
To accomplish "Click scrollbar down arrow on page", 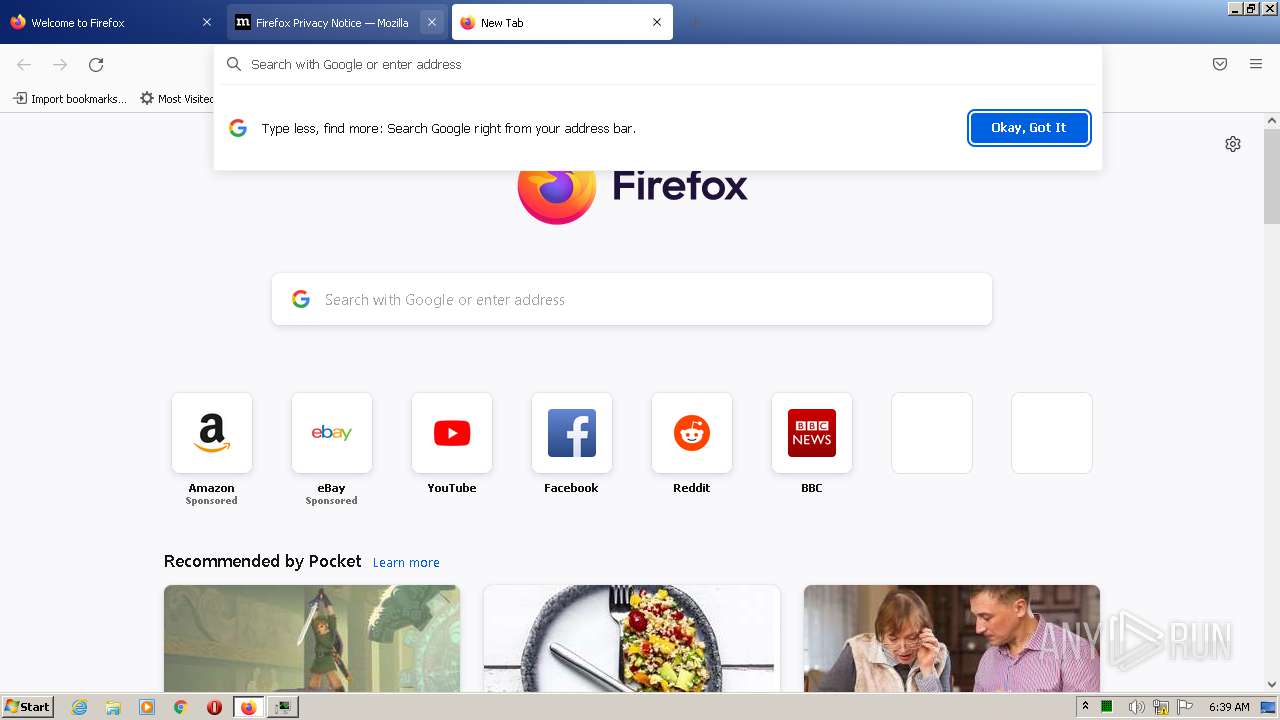I will (x=1272, y=685).
